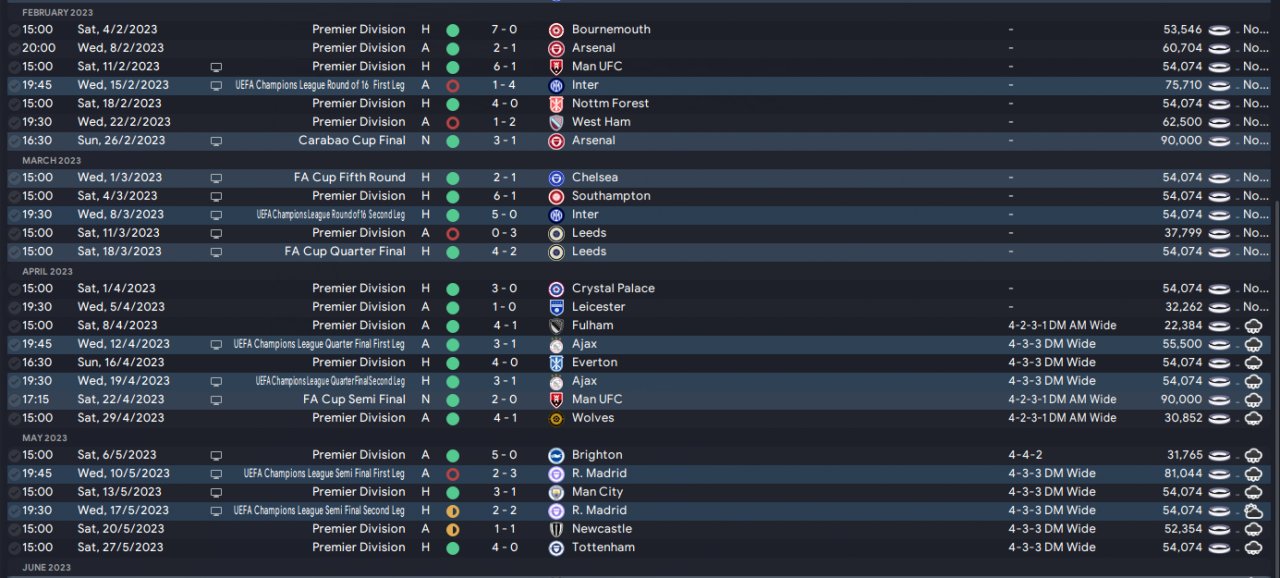1280x578 pixels.
Task: Click the TV icon on Carabao Cup Final row
Action: (x=216, y=141)
